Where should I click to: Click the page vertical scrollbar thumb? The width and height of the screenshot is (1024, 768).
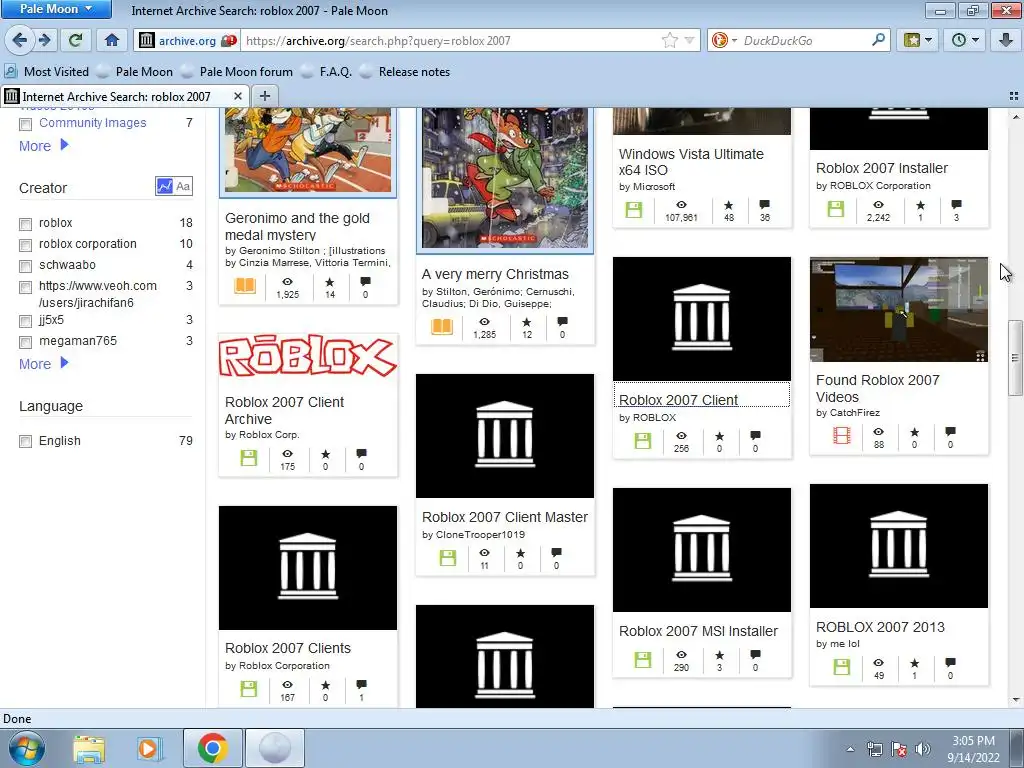pyautogui.click(x=1015, y=357)
